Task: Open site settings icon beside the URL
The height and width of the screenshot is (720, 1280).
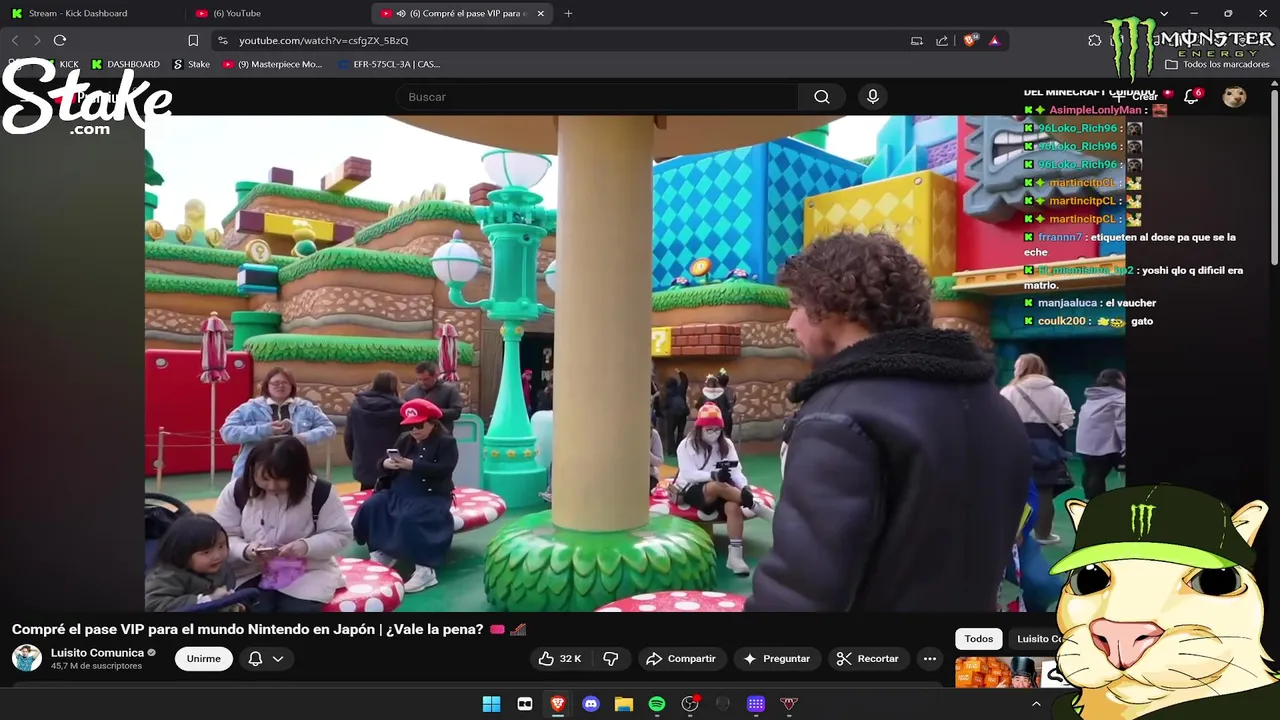Action: [222, 41]
